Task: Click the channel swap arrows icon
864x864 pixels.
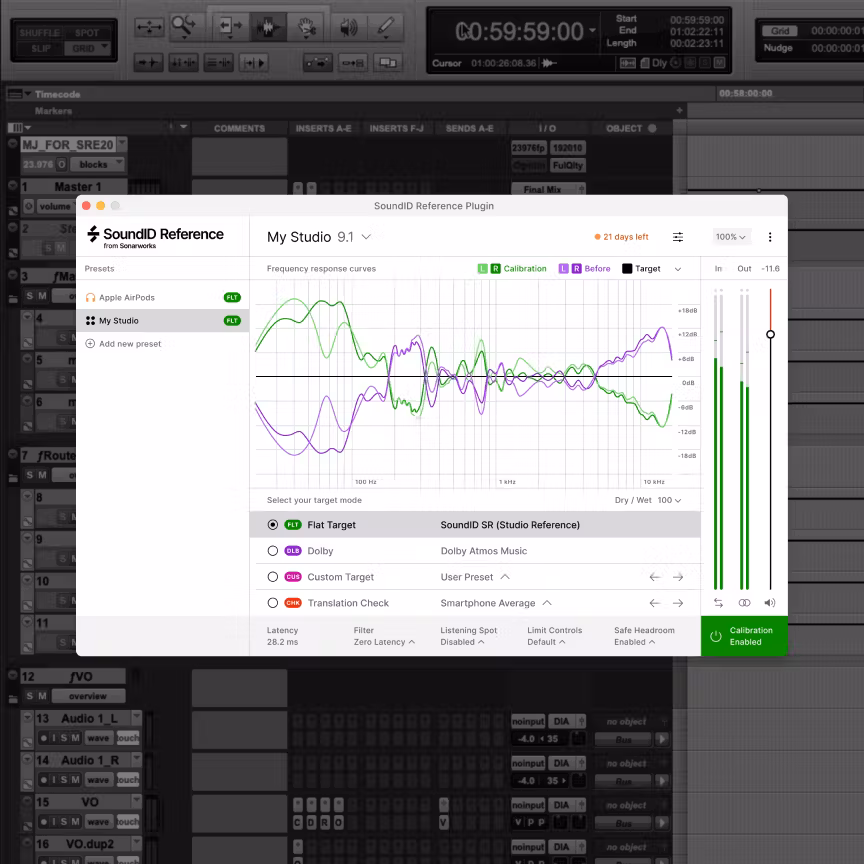Action: [718, 602]
